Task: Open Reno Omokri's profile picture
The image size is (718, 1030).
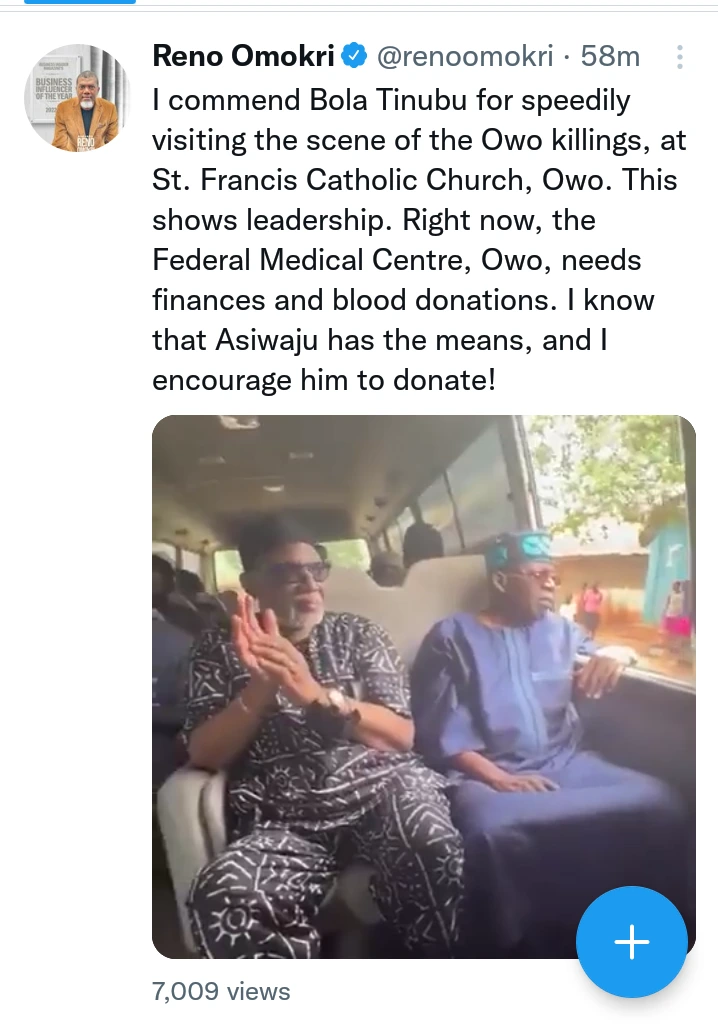Action: [x=77, y=97]
